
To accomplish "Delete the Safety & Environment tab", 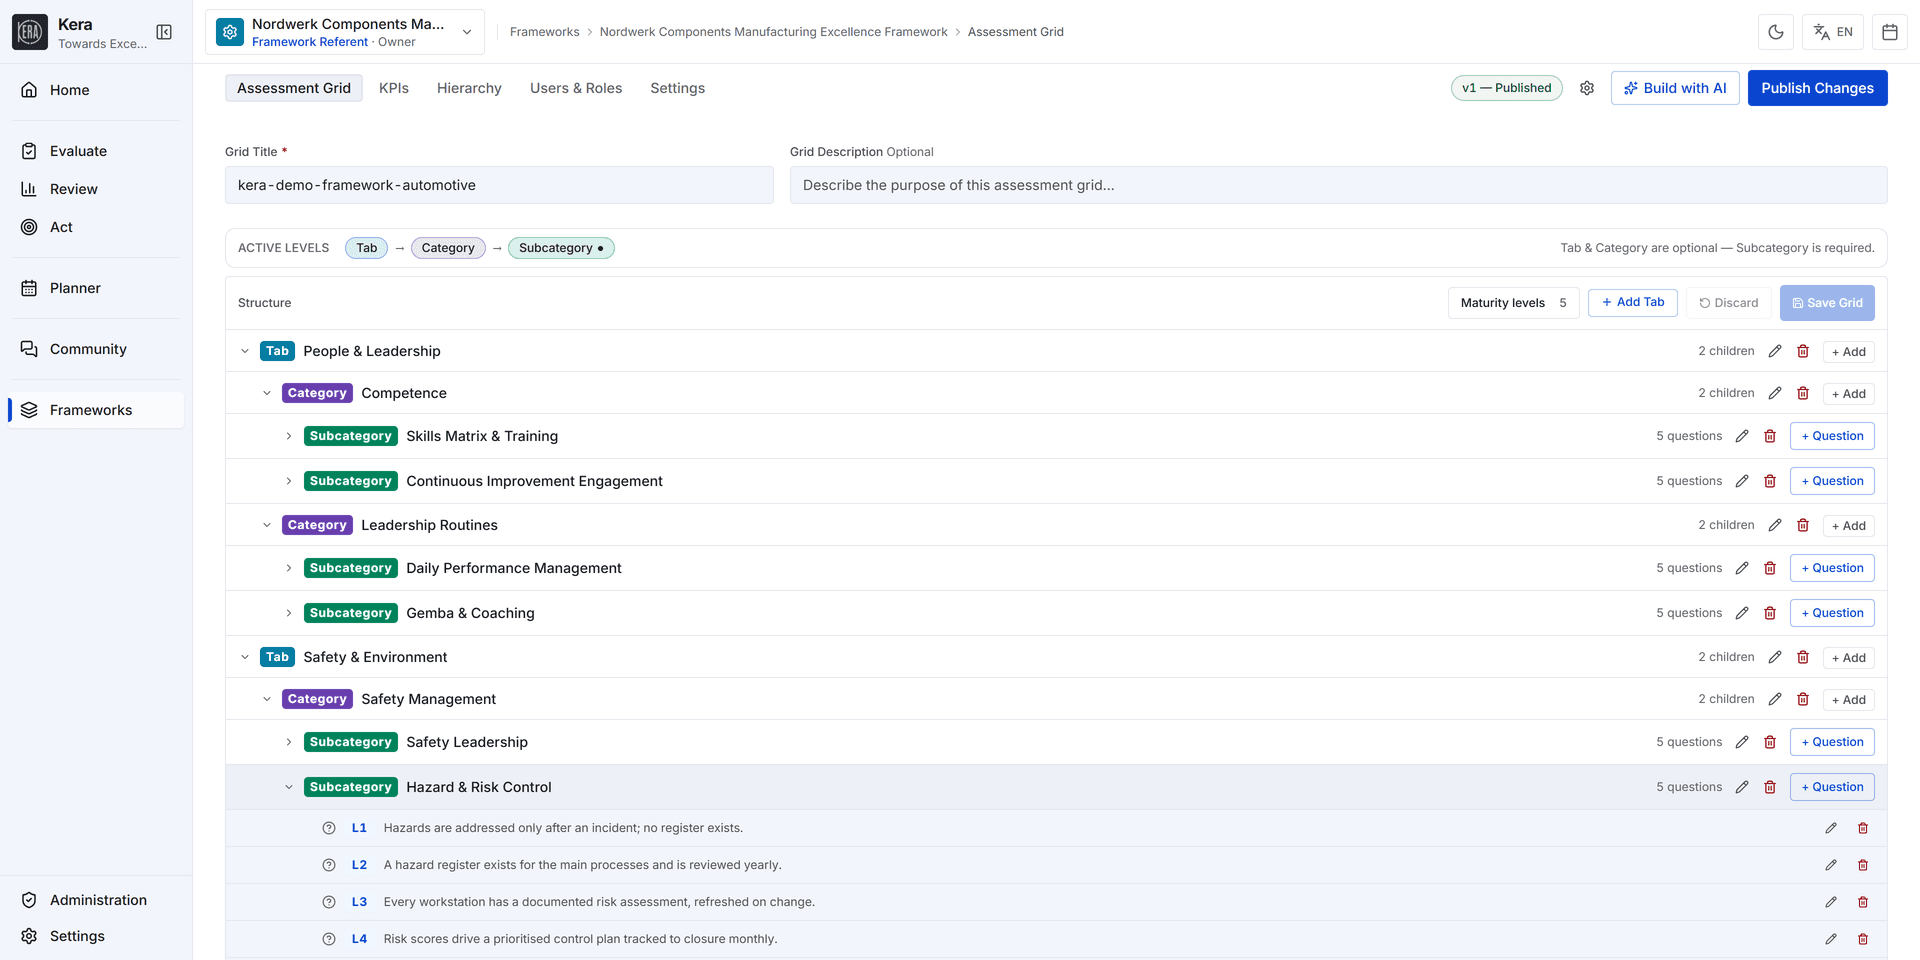I will pyautogui.click(x=1803, y=657).
